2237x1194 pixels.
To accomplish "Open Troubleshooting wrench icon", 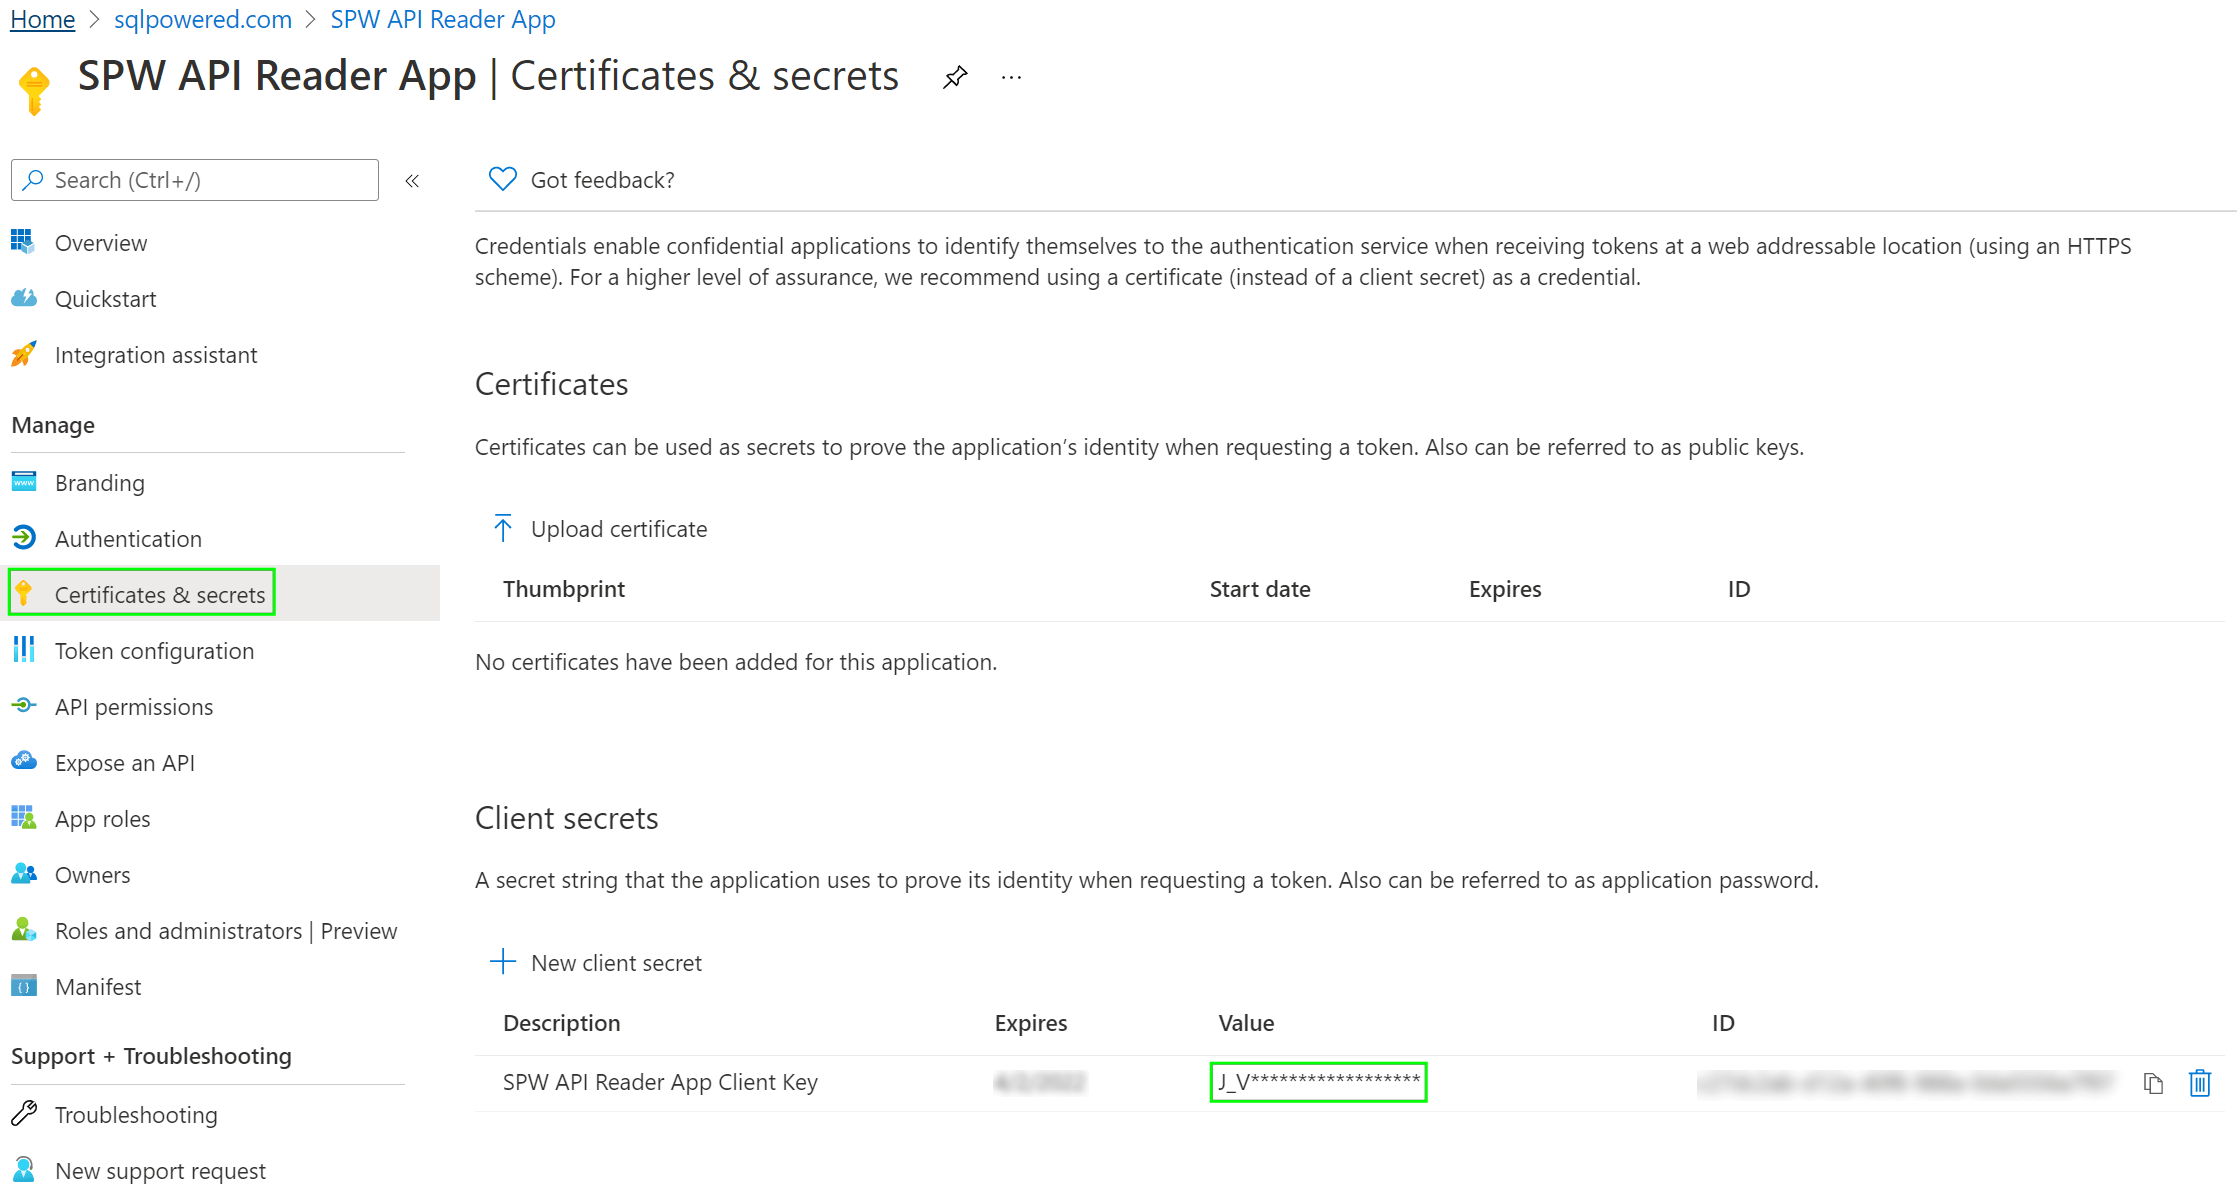I will click(x=23, y=1114).
